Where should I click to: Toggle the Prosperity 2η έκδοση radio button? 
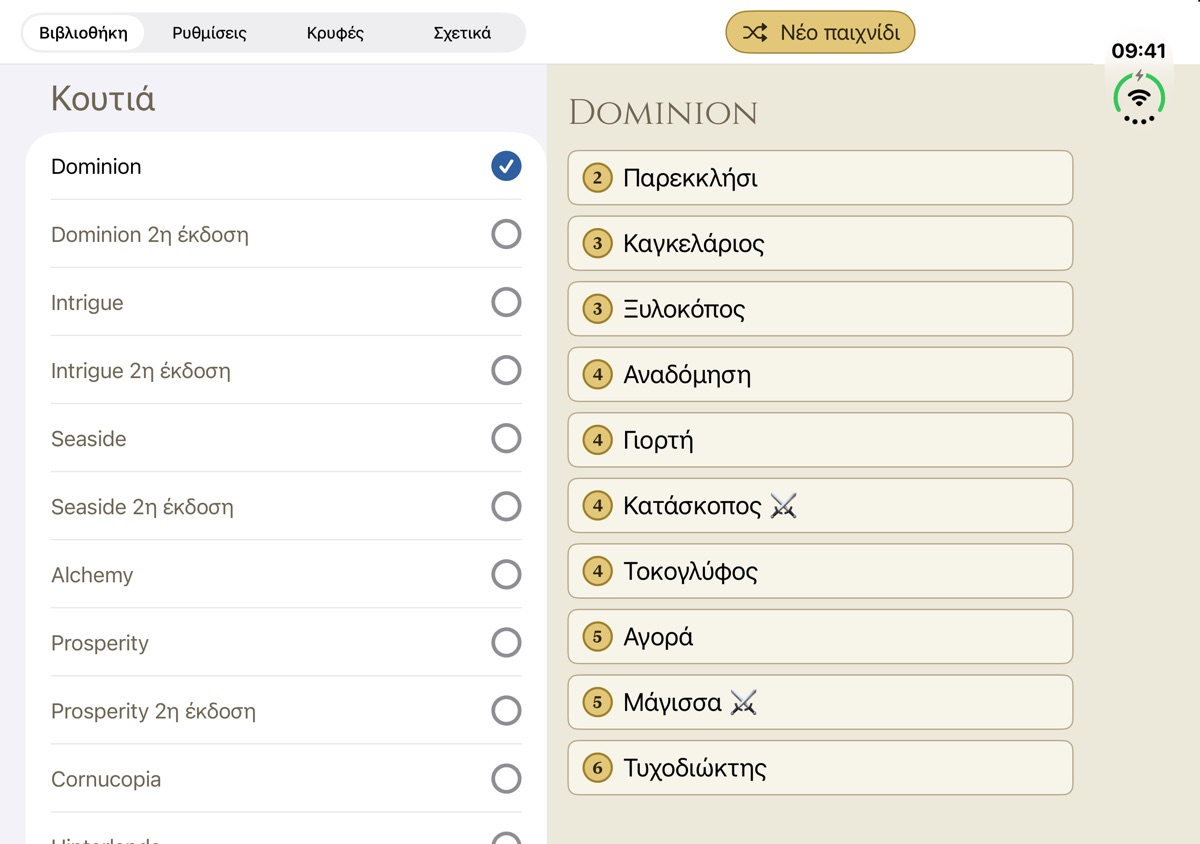[506, 710]
